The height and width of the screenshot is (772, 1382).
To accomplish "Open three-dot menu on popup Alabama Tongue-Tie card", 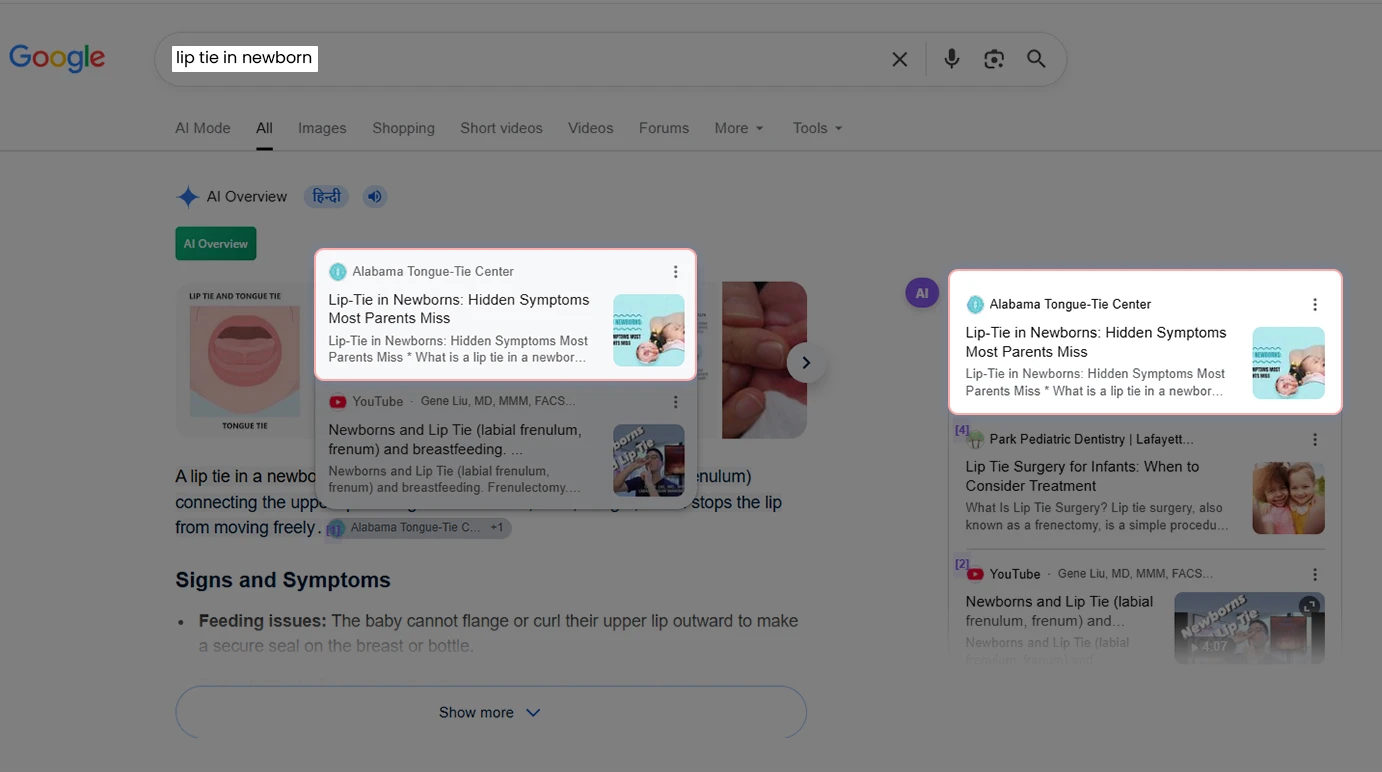I will coord(676,272).
